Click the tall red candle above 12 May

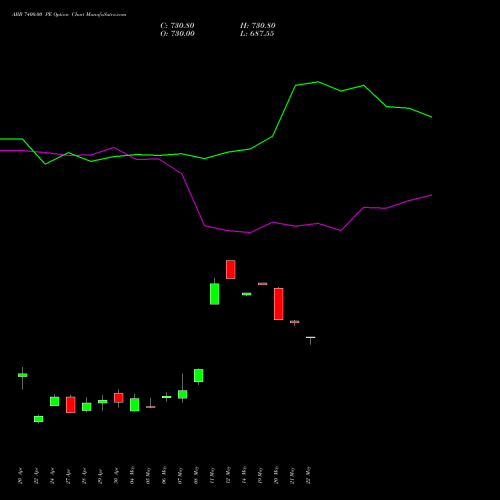coord(231,269)
